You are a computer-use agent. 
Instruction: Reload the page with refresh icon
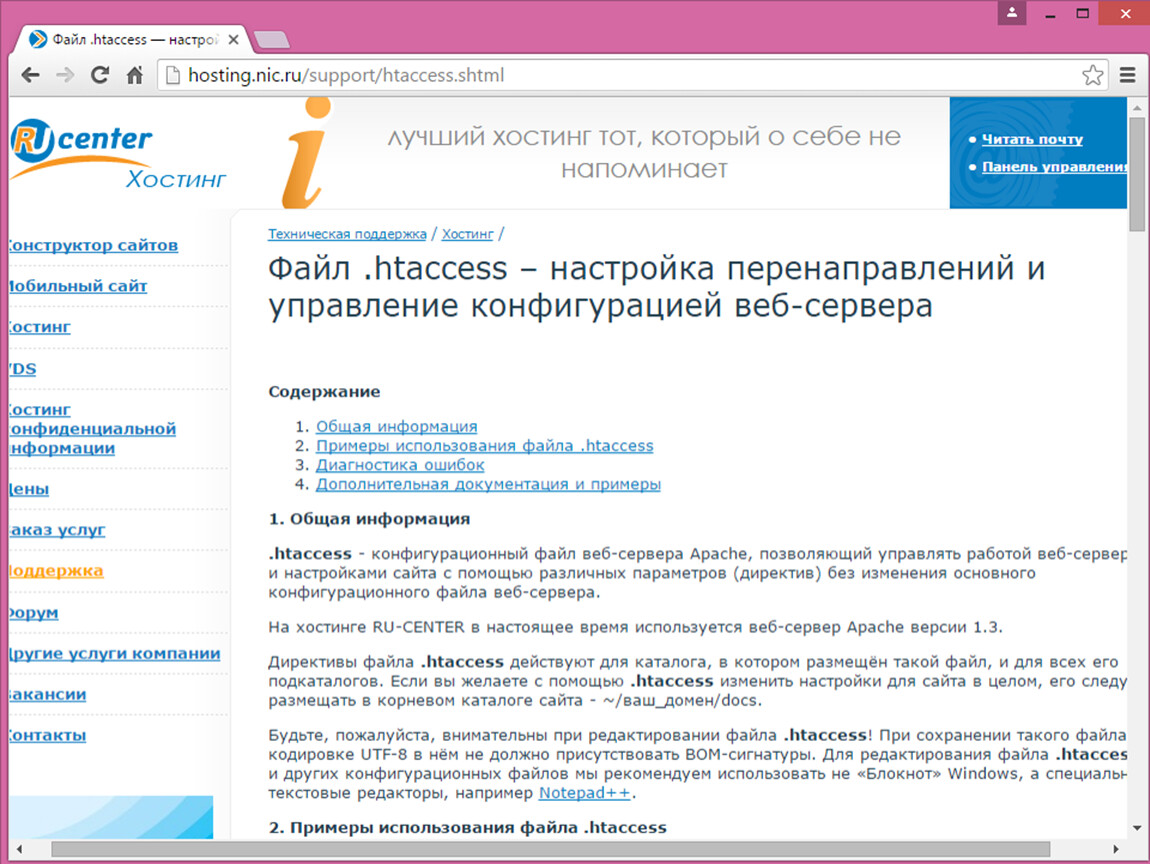point(99,75)
